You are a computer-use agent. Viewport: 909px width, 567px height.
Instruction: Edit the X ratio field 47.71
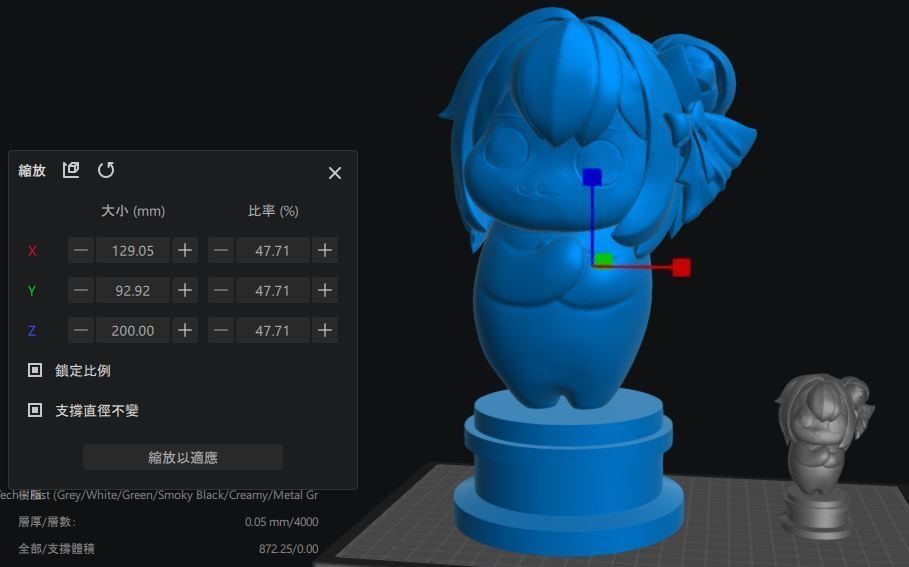272,250
